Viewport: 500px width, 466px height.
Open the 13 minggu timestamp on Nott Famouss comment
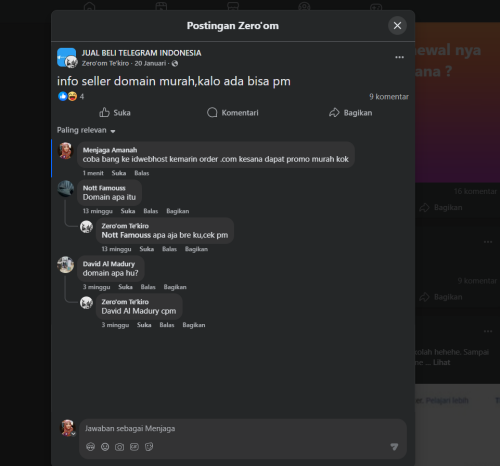click(98, 211)
